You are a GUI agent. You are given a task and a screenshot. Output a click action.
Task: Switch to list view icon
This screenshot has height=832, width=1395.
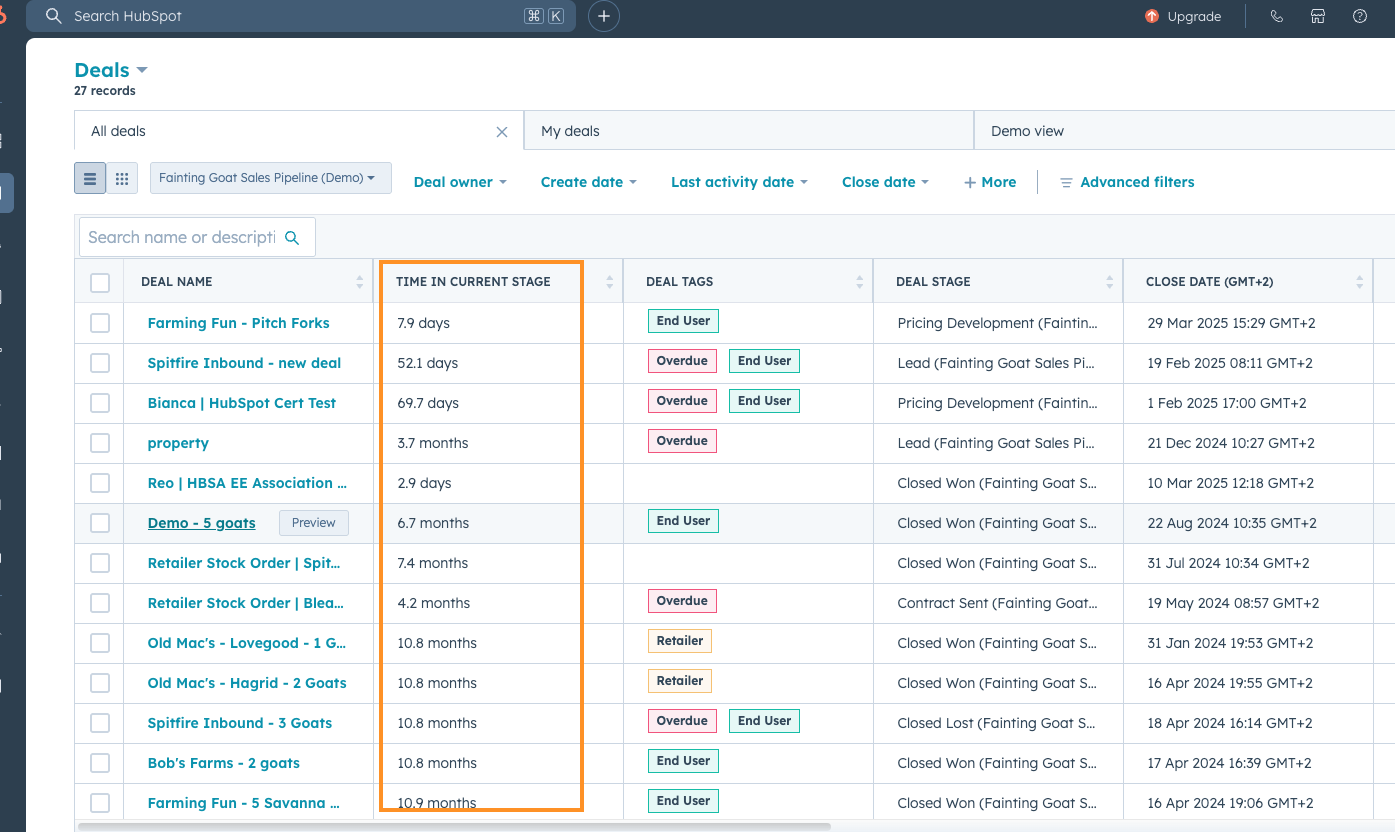pyautogui.click(x=90, y=179)
